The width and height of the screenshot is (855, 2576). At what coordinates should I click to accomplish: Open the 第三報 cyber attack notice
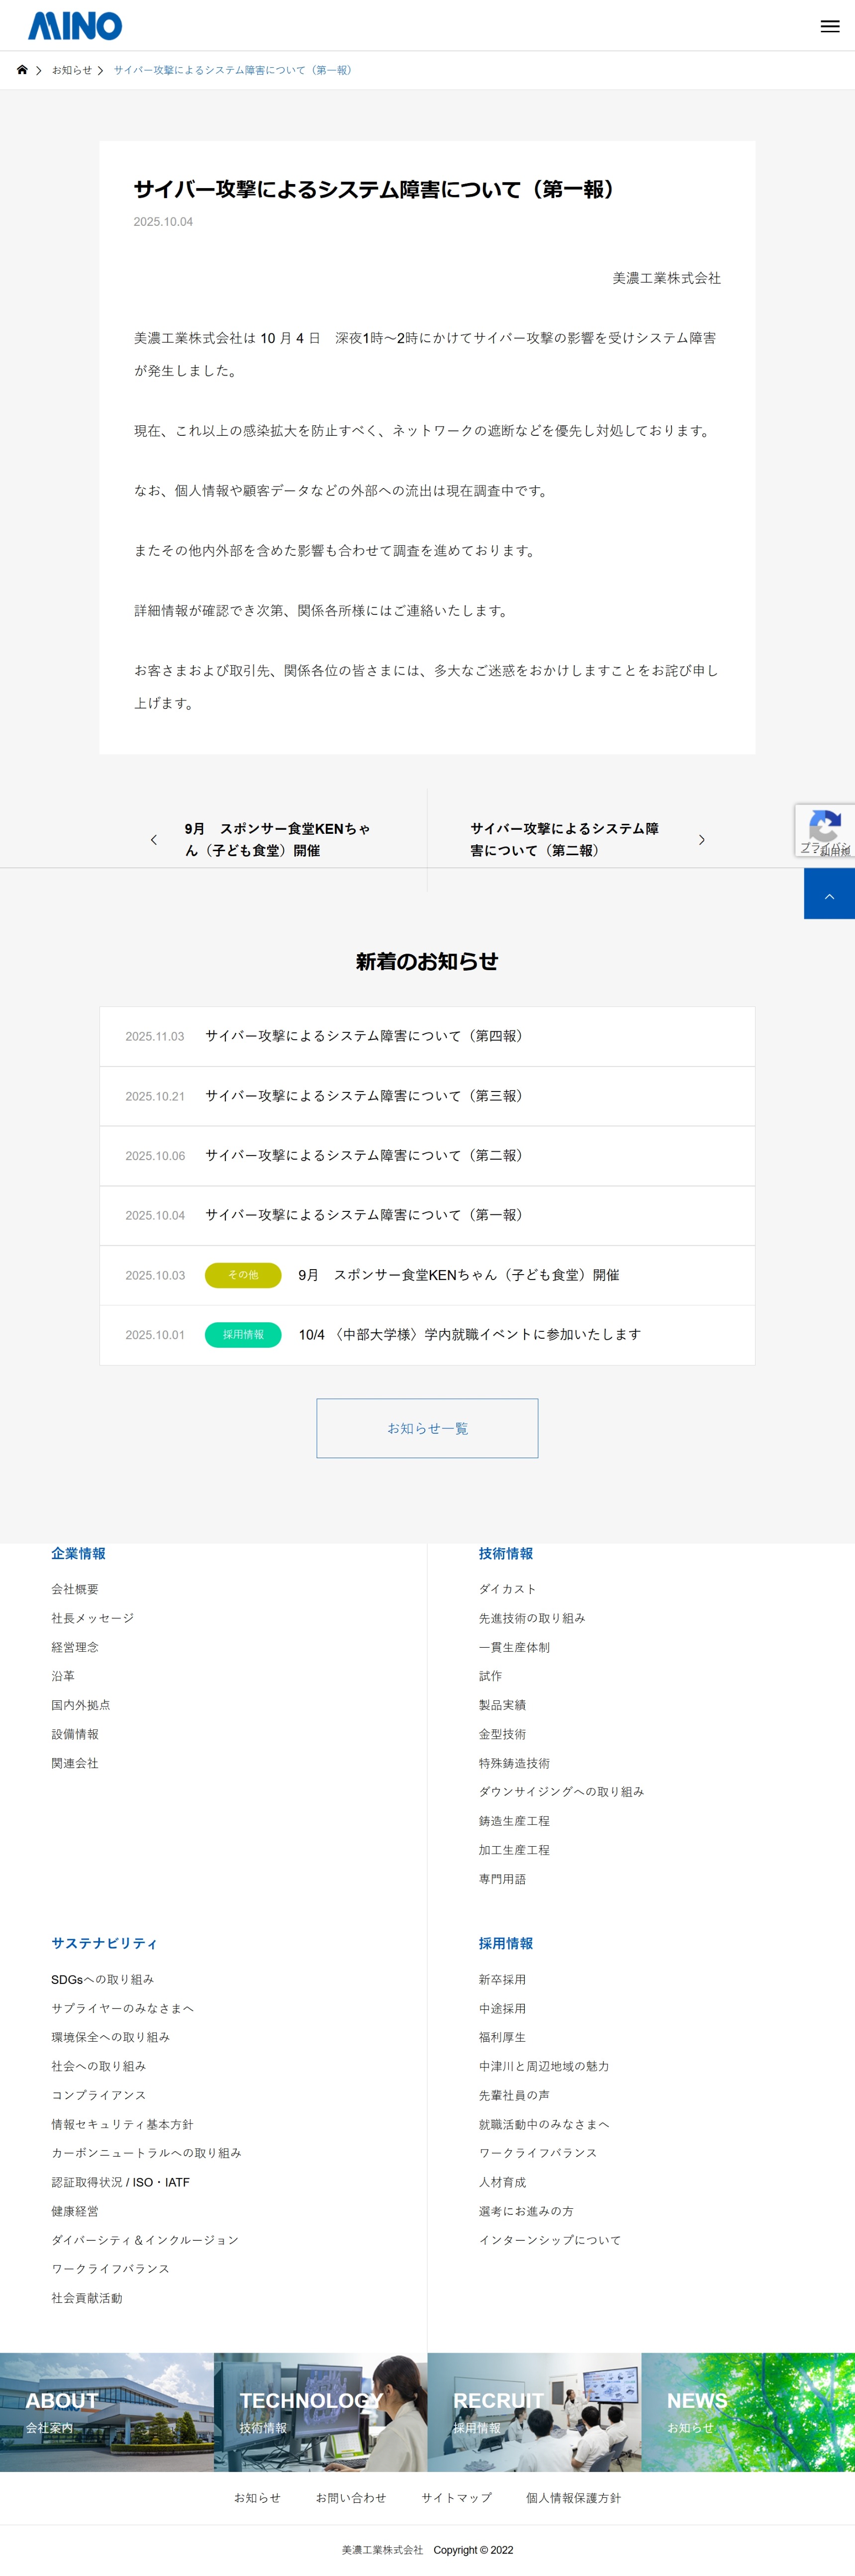pyautogui.click(x=364, y=1096)
